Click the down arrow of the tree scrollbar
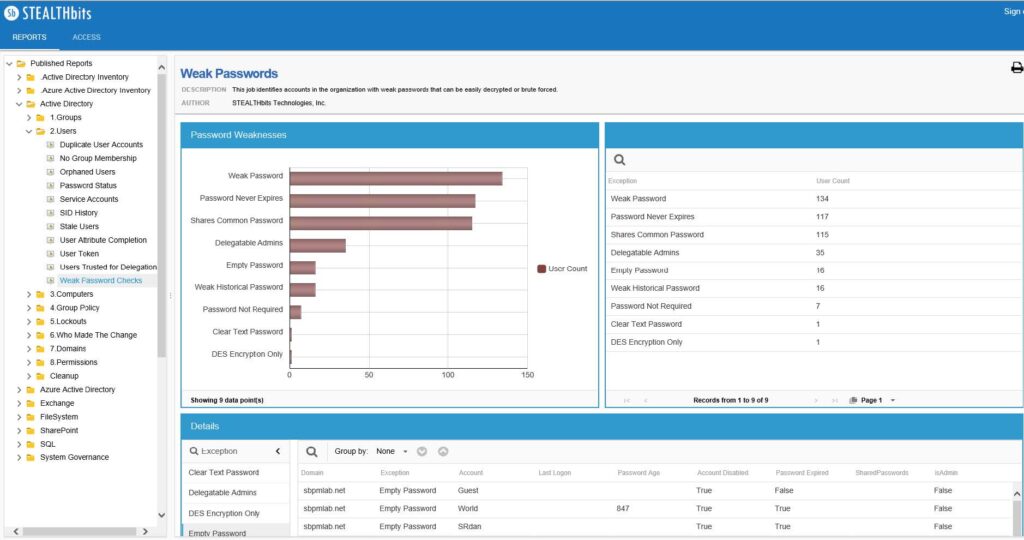Screen dimensions: 1024x540 [x=161, y=515]
